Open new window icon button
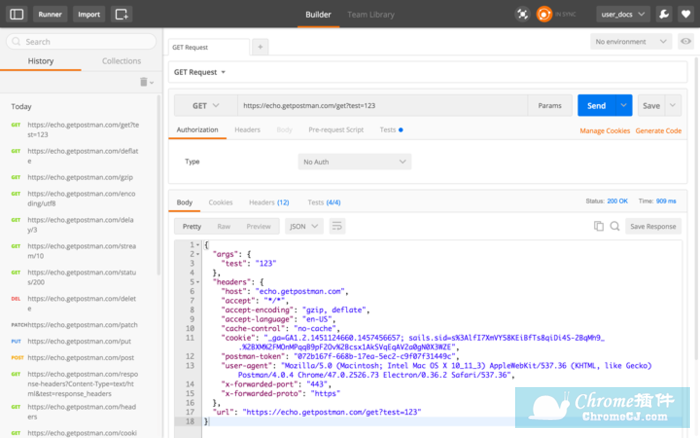The image size is (700, 438). tap(121, 14)
